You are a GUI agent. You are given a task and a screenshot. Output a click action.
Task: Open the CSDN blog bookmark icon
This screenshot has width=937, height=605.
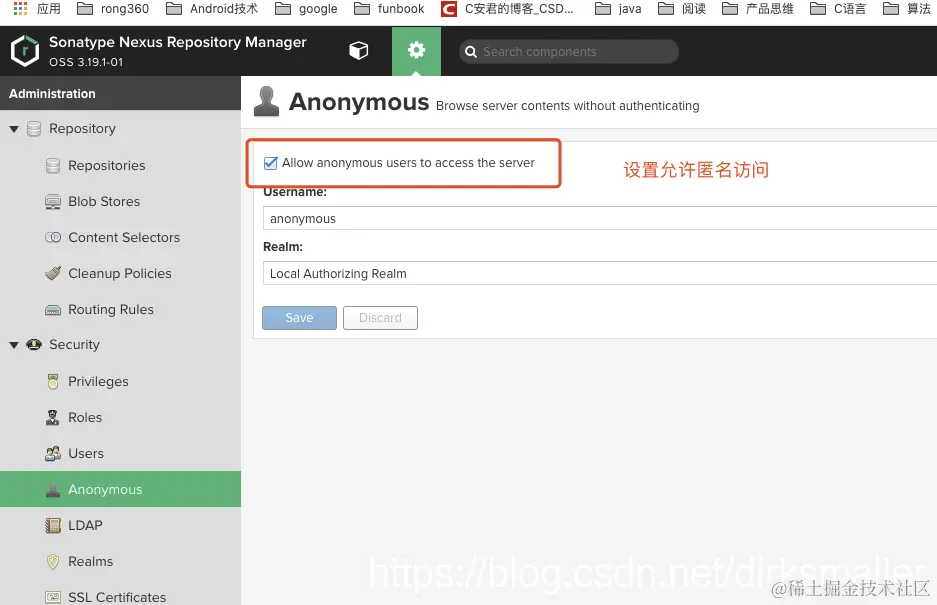[449, 9]
